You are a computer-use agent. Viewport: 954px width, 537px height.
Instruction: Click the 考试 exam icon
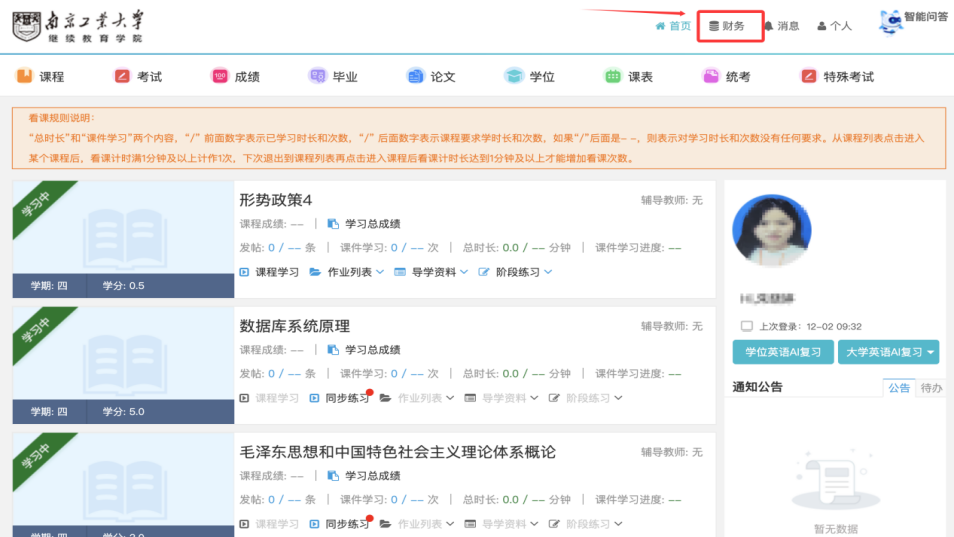[x=122, y=76]
